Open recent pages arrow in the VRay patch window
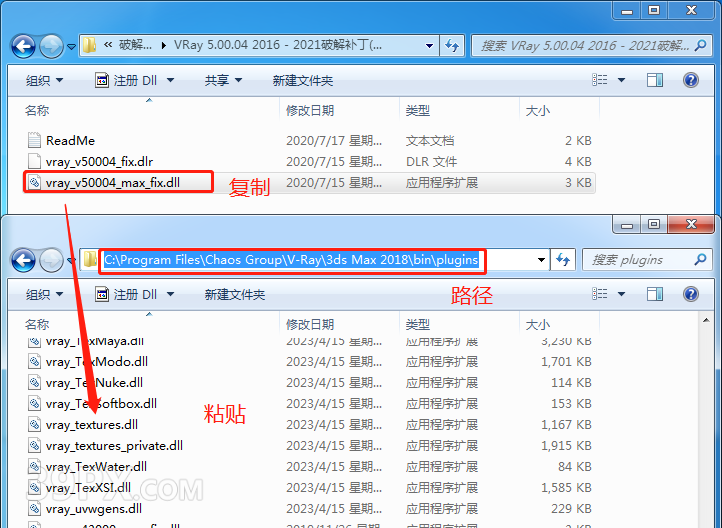The height and width of the screenshot is (528, 722). coord(71,46)
